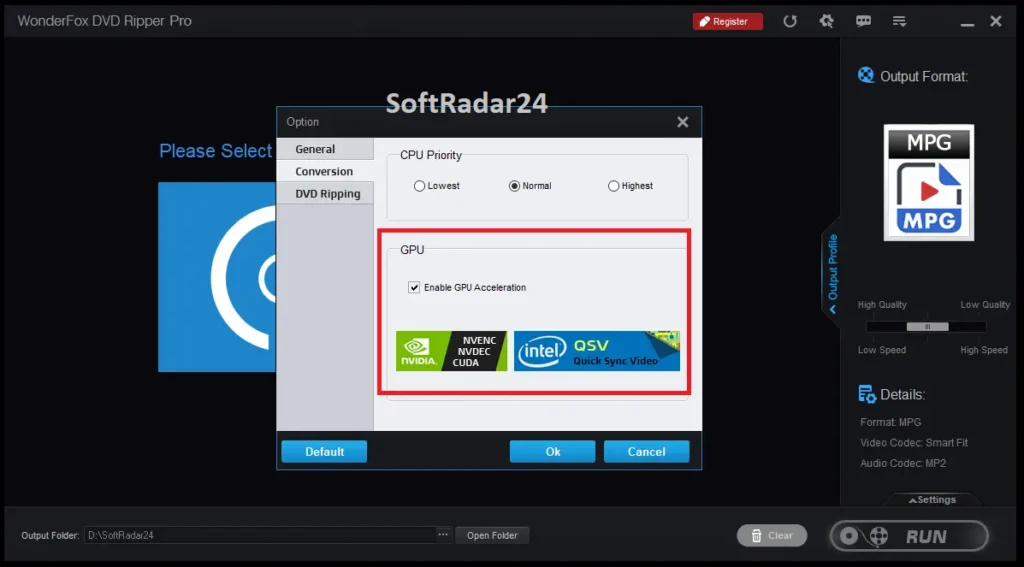Click the Details icon
This screenshot has width=1024, height=567.
867,395
